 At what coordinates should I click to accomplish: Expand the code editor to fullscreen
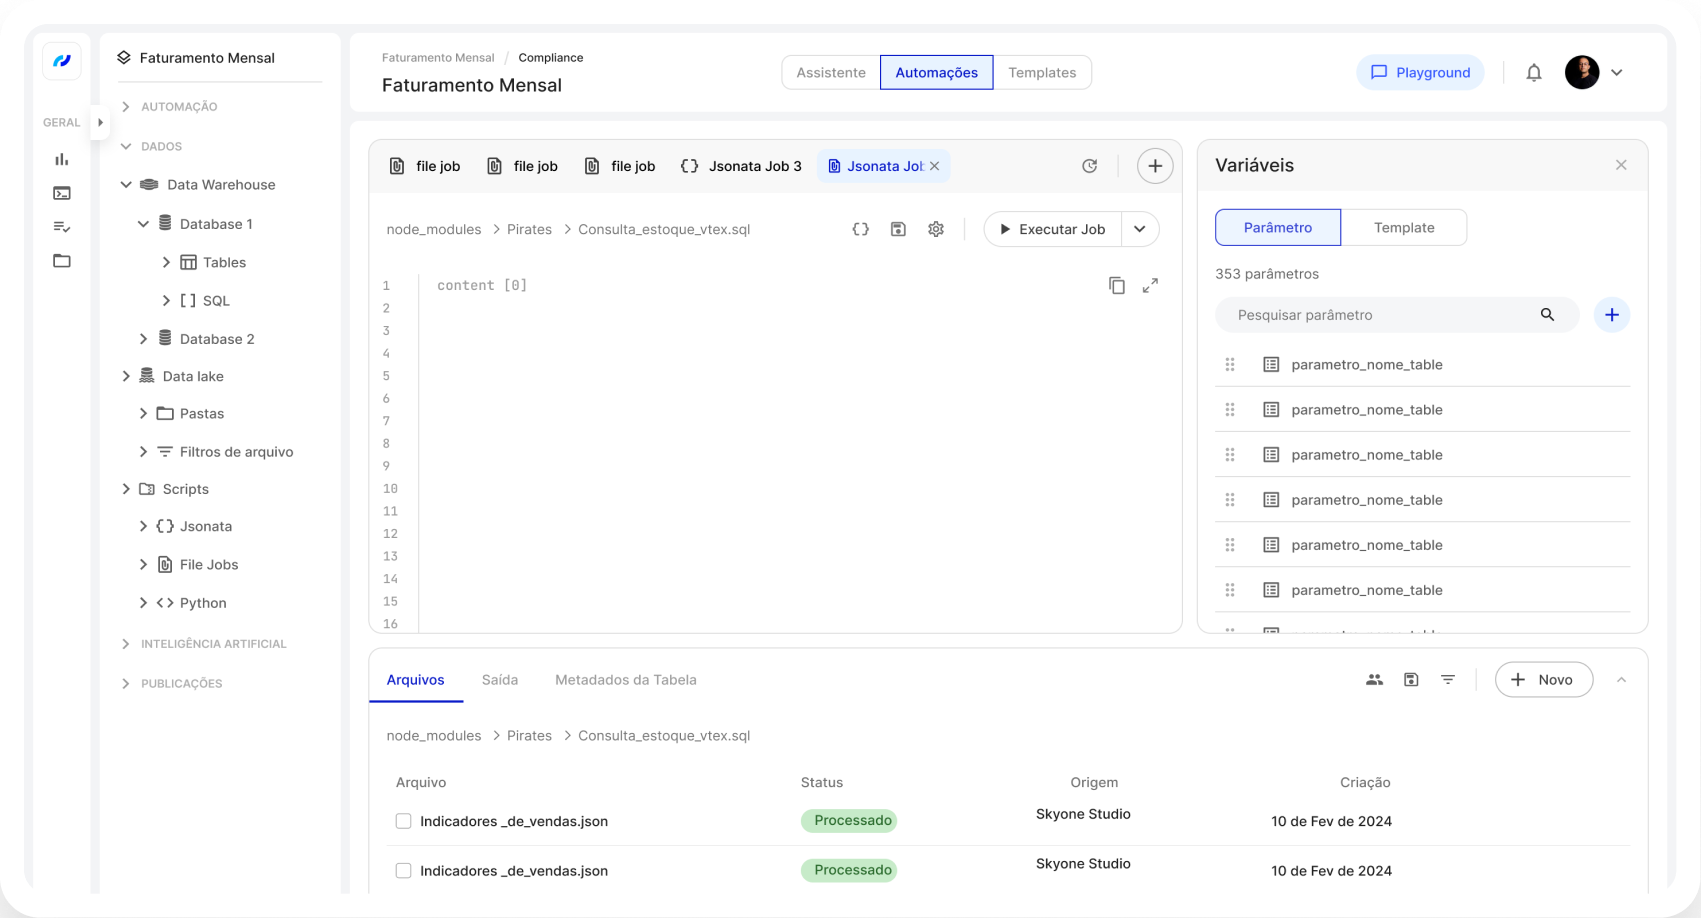[x=1150, y=286]
